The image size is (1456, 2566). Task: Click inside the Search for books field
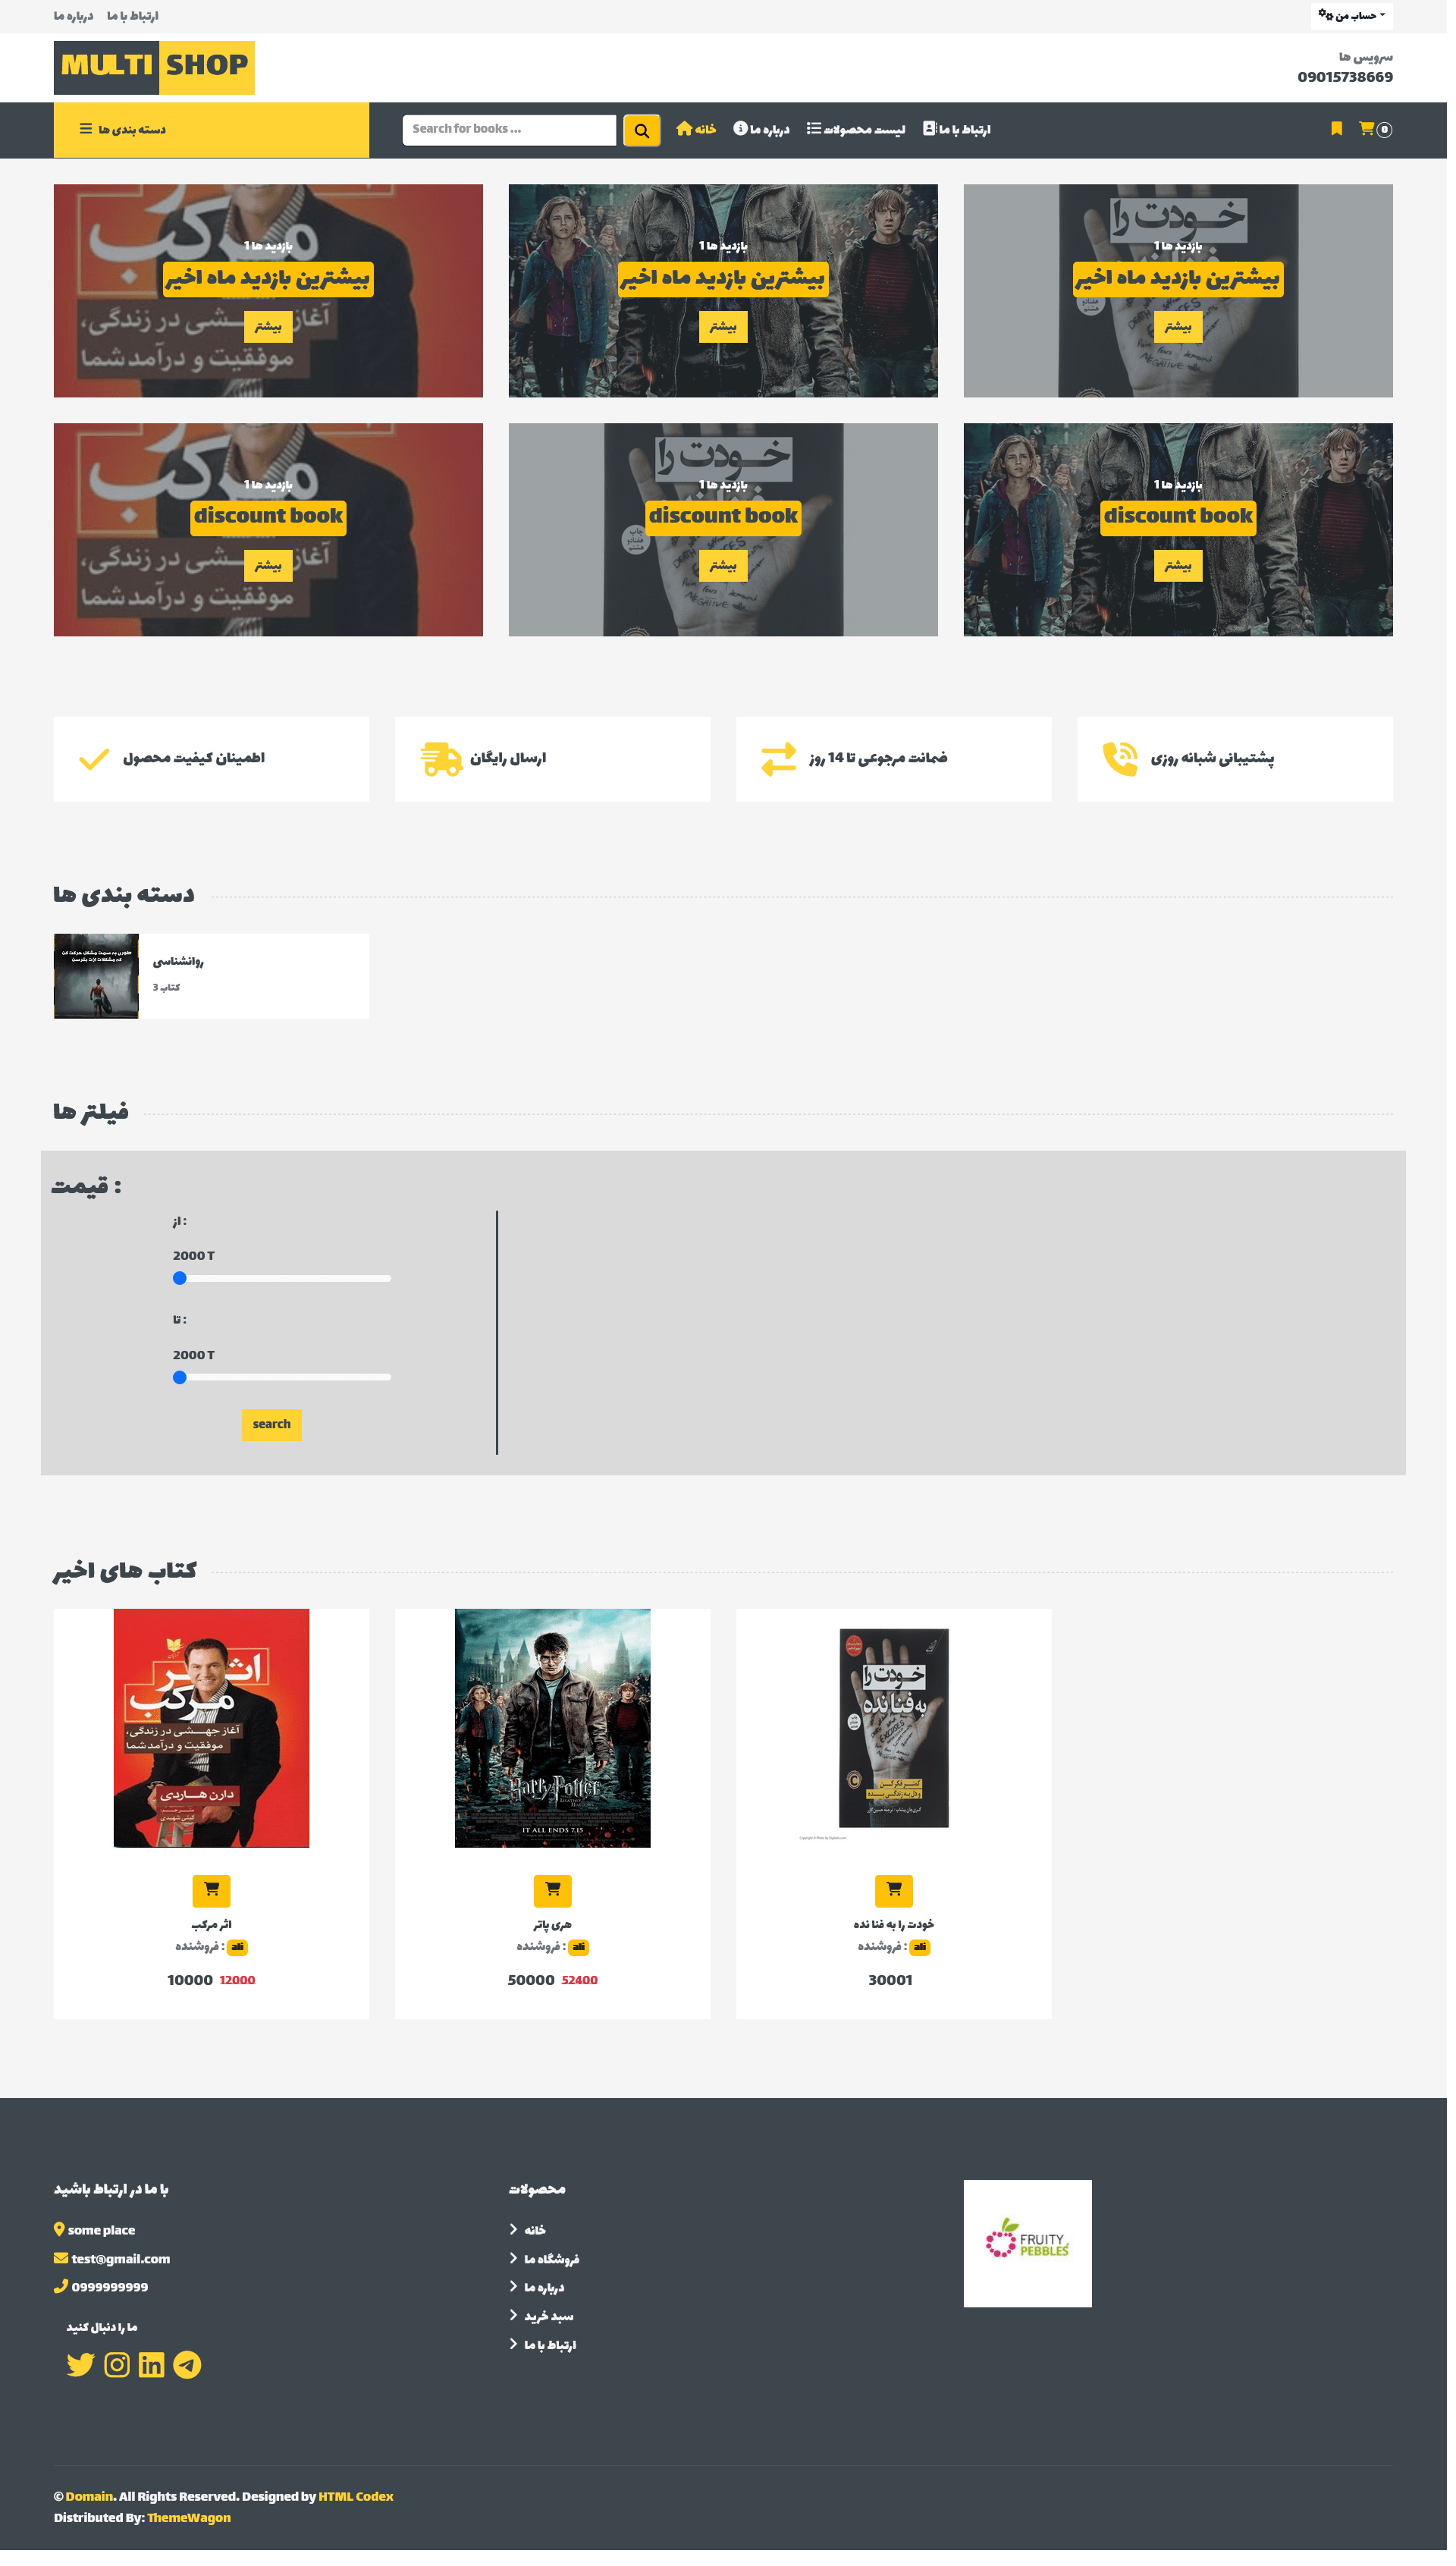pyautogui.click(x=512, y=131)
